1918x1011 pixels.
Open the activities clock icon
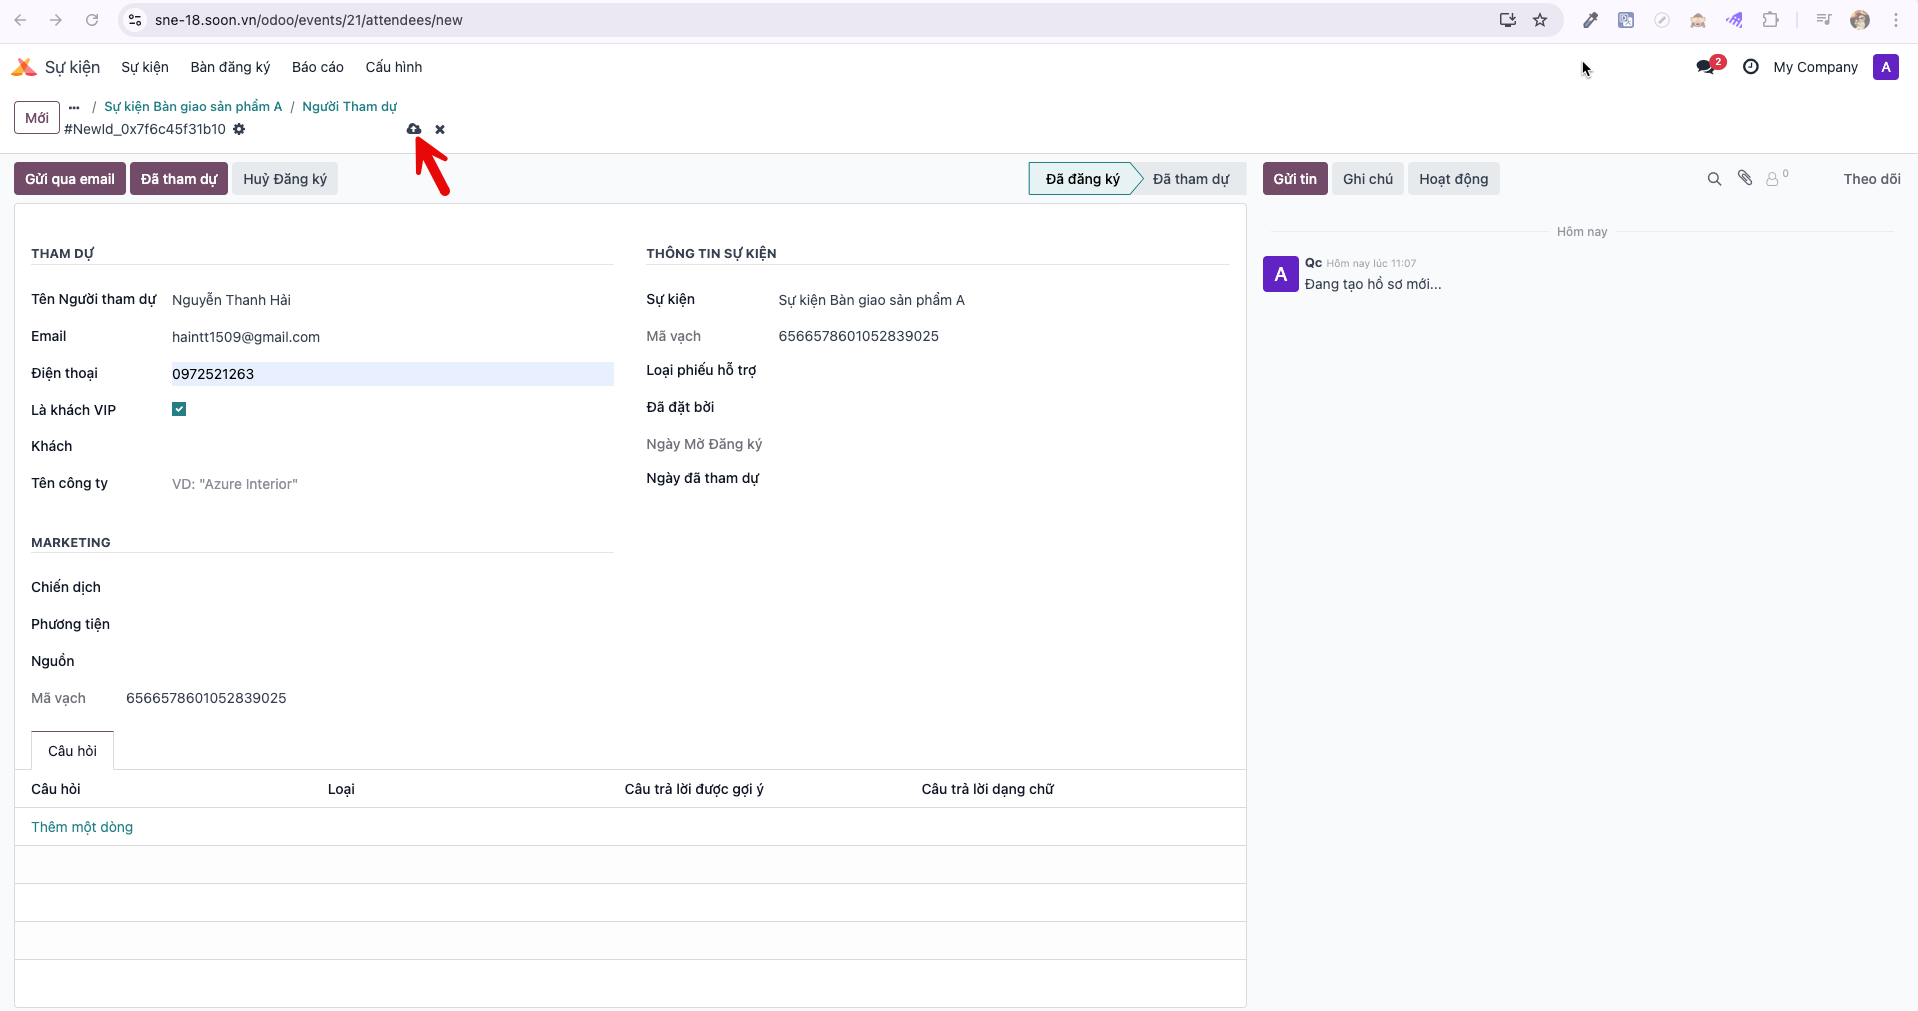(1751, 67)
